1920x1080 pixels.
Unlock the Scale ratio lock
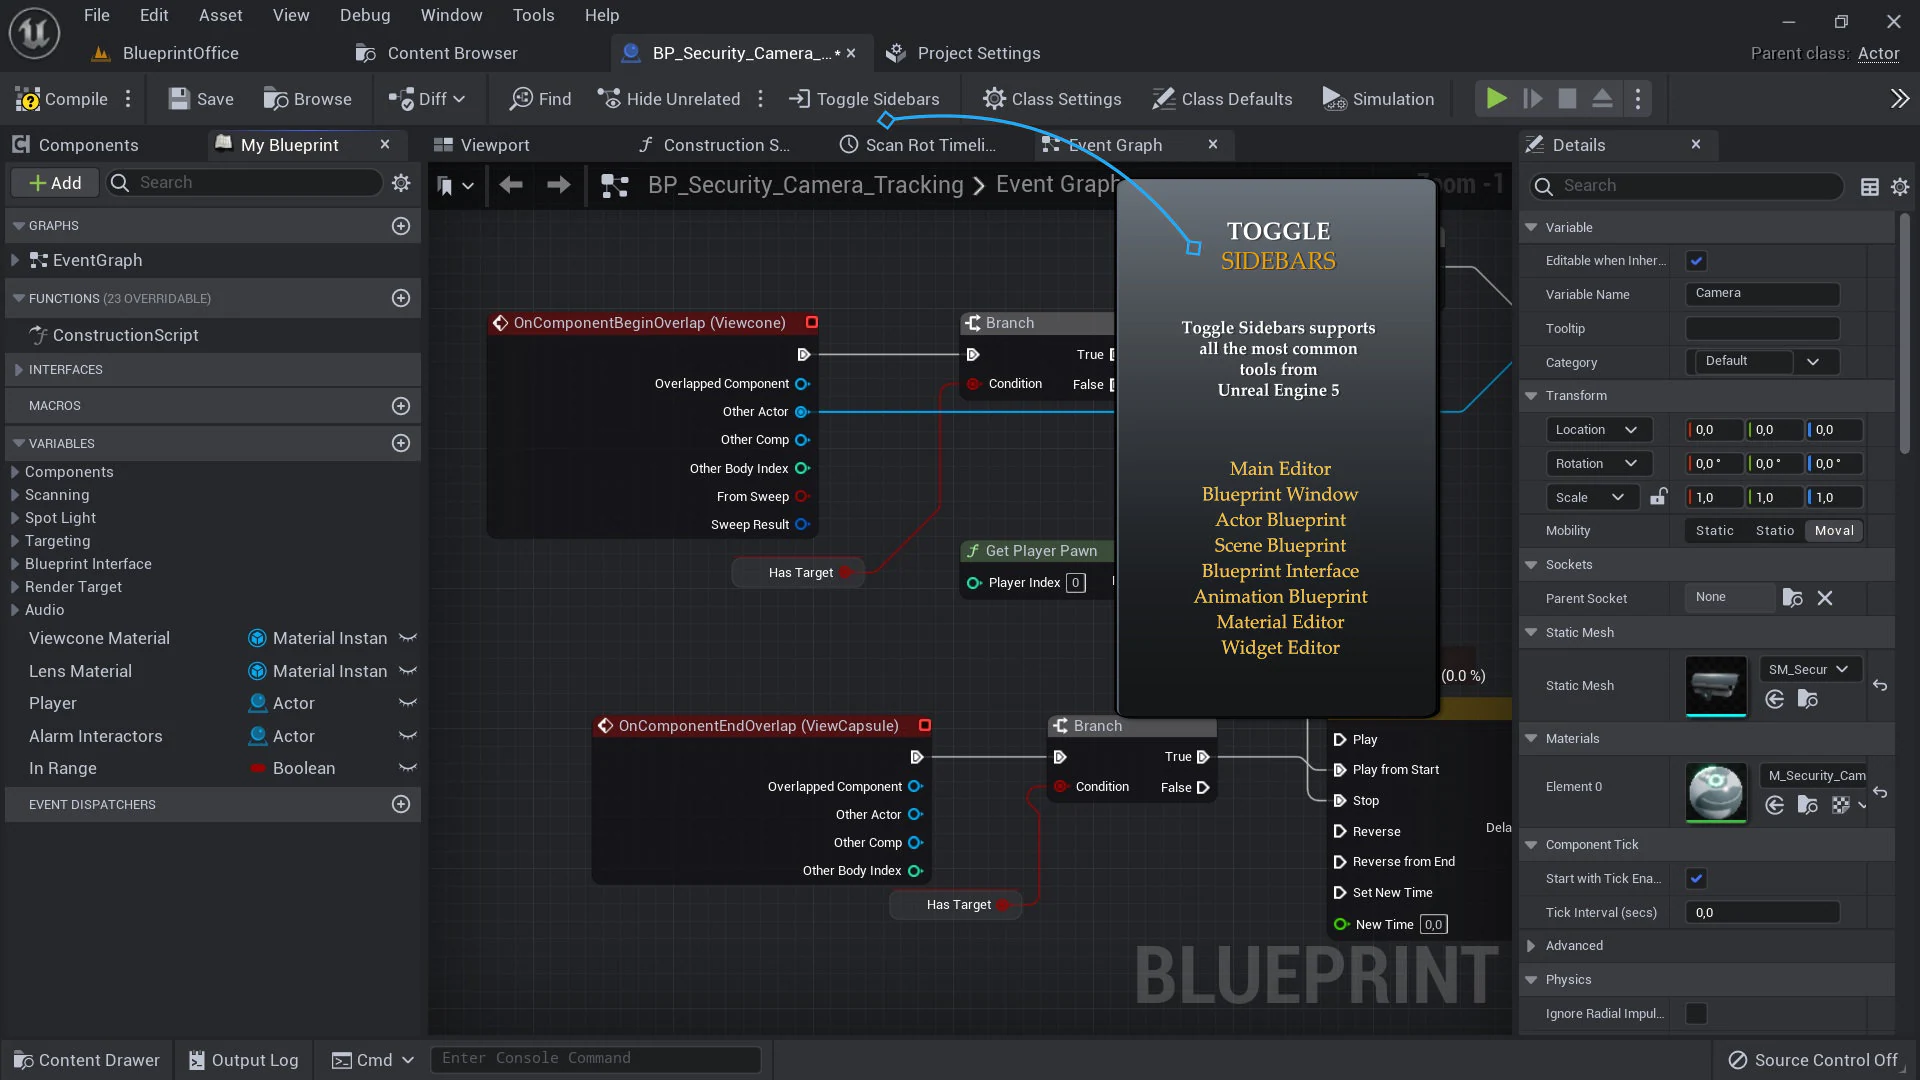(x=1658, y=497)
